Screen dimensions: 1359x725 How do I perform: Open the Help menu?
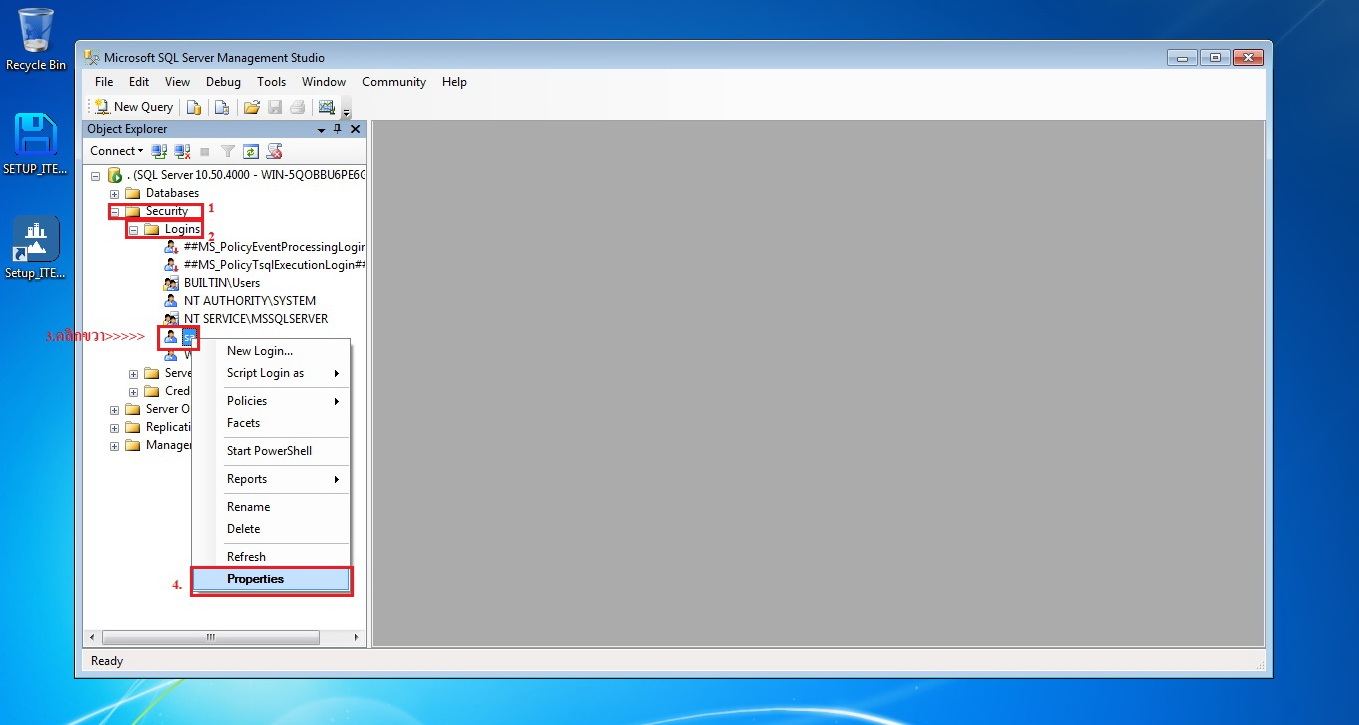point(454,82)
